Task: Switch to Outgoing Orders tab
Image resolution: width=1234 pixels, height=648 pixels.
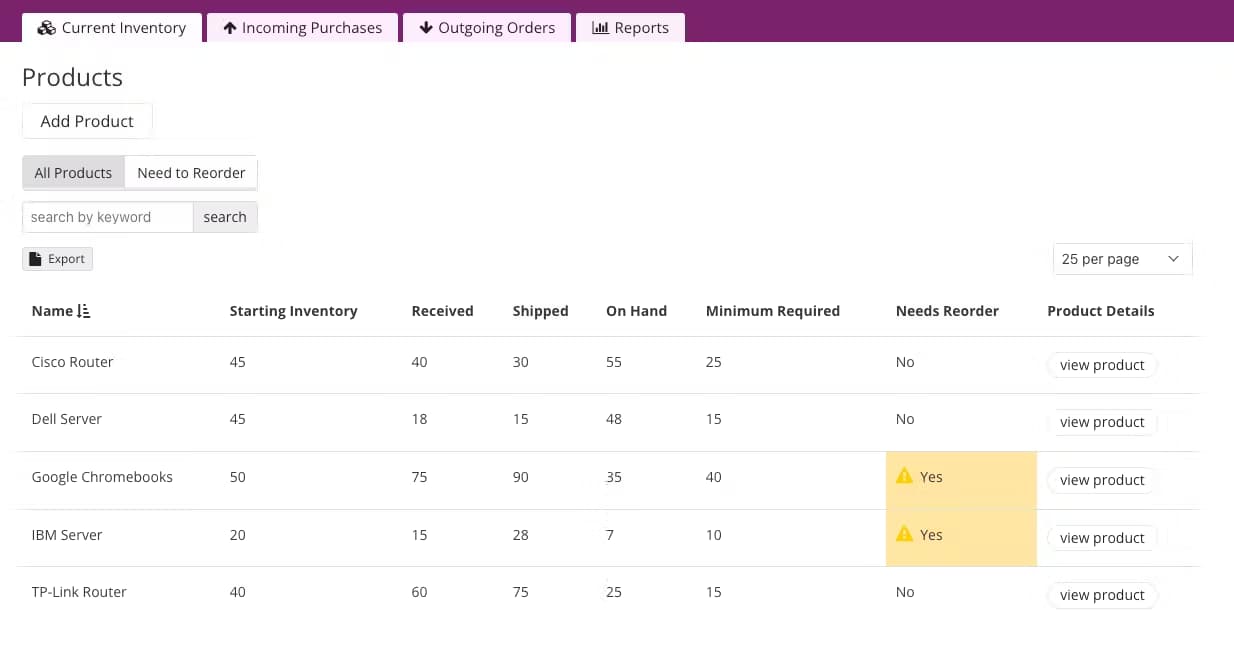Action: click(486, 28)
